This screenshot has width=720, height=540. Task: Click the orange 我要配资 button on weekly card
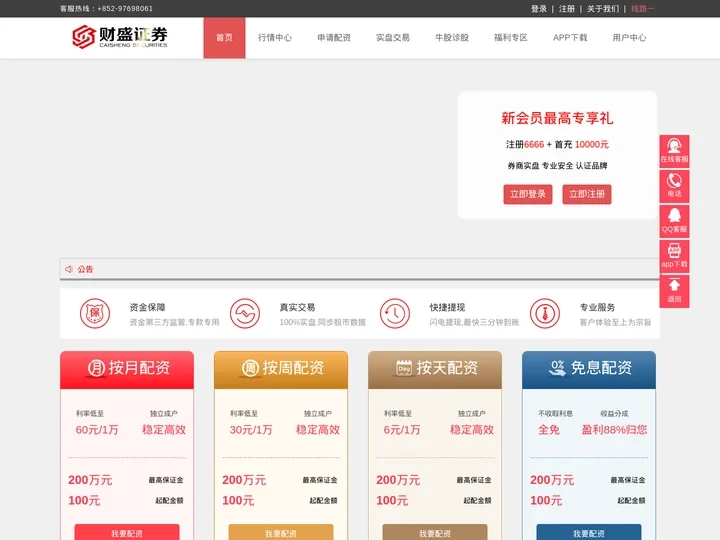(x=281, y=533)
